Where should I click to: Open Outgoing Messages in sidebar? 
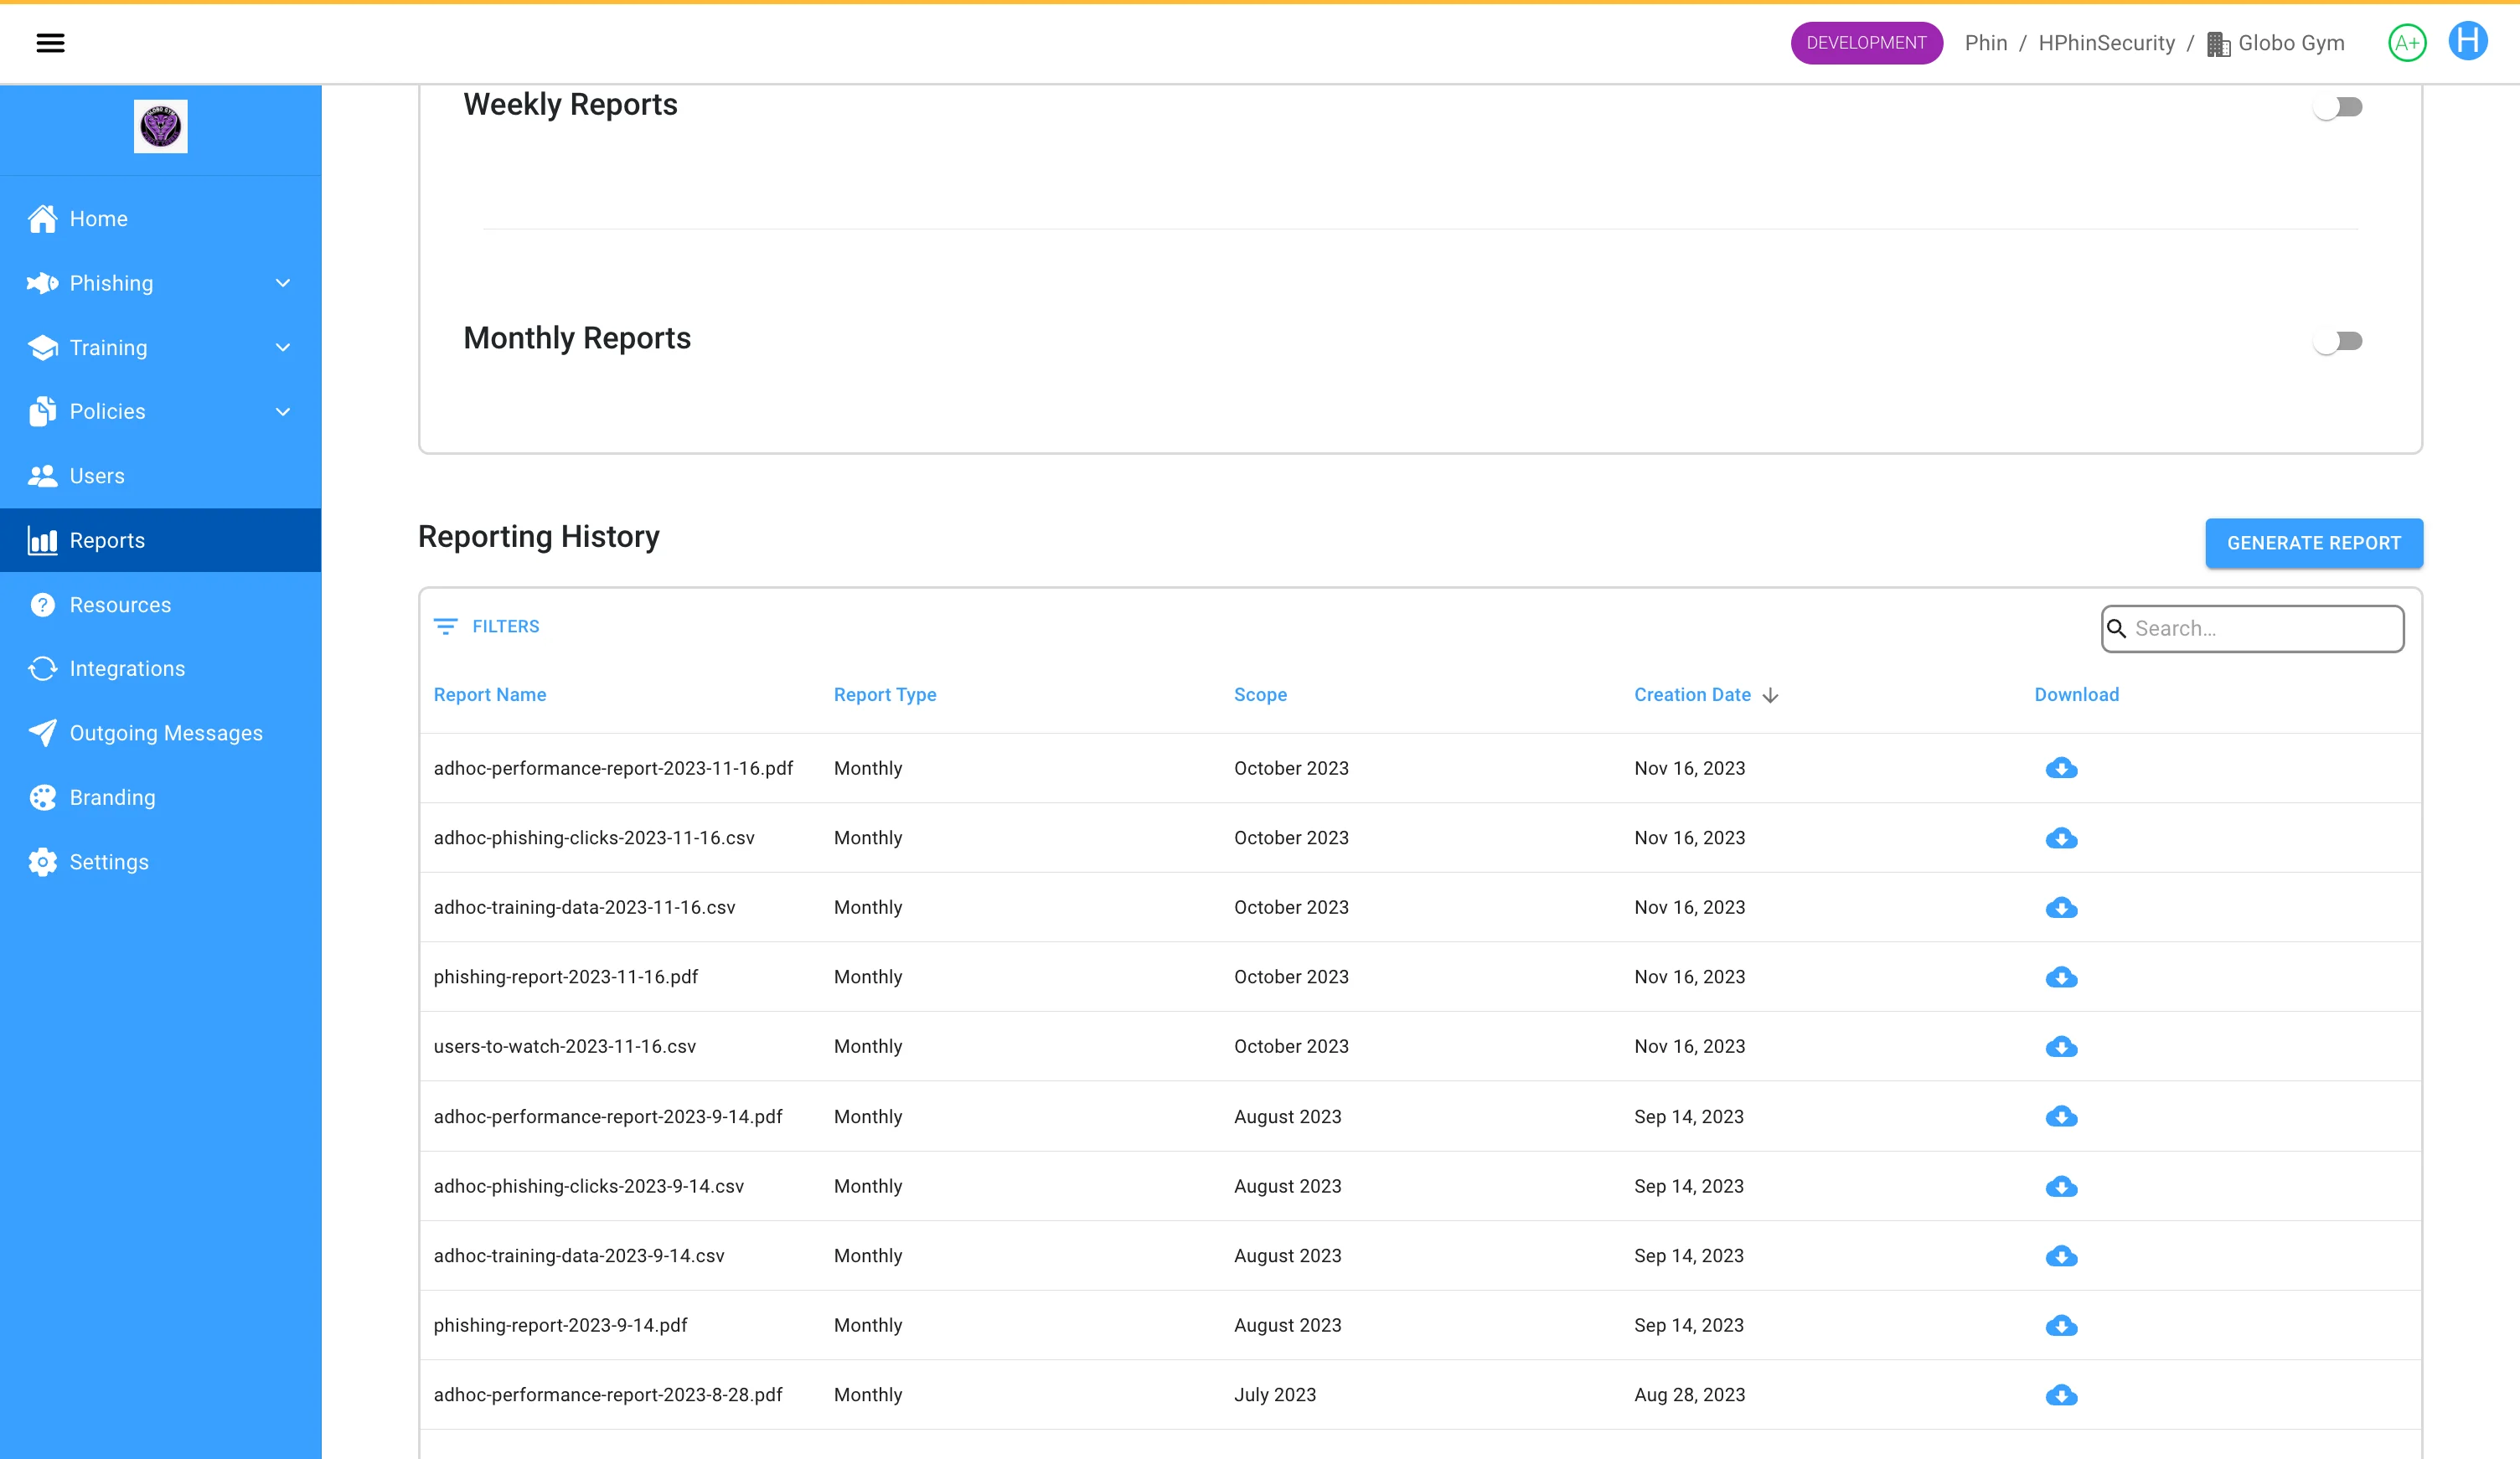pos(161,733)
